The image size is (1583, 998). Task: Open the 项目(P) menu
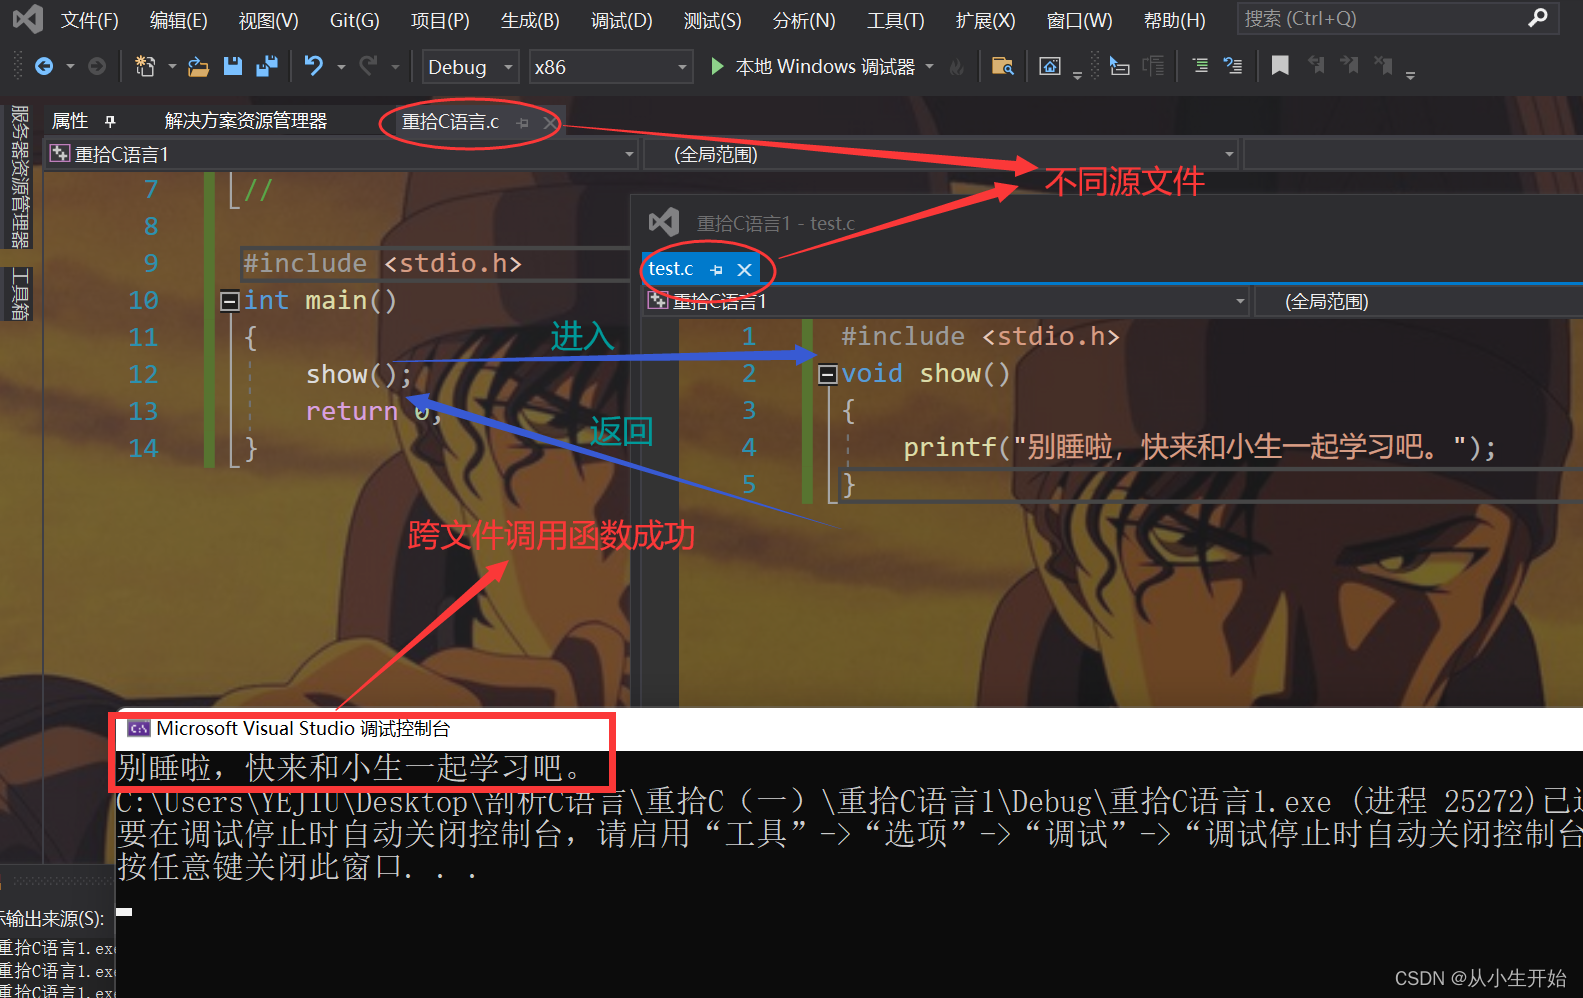[440, 20]
